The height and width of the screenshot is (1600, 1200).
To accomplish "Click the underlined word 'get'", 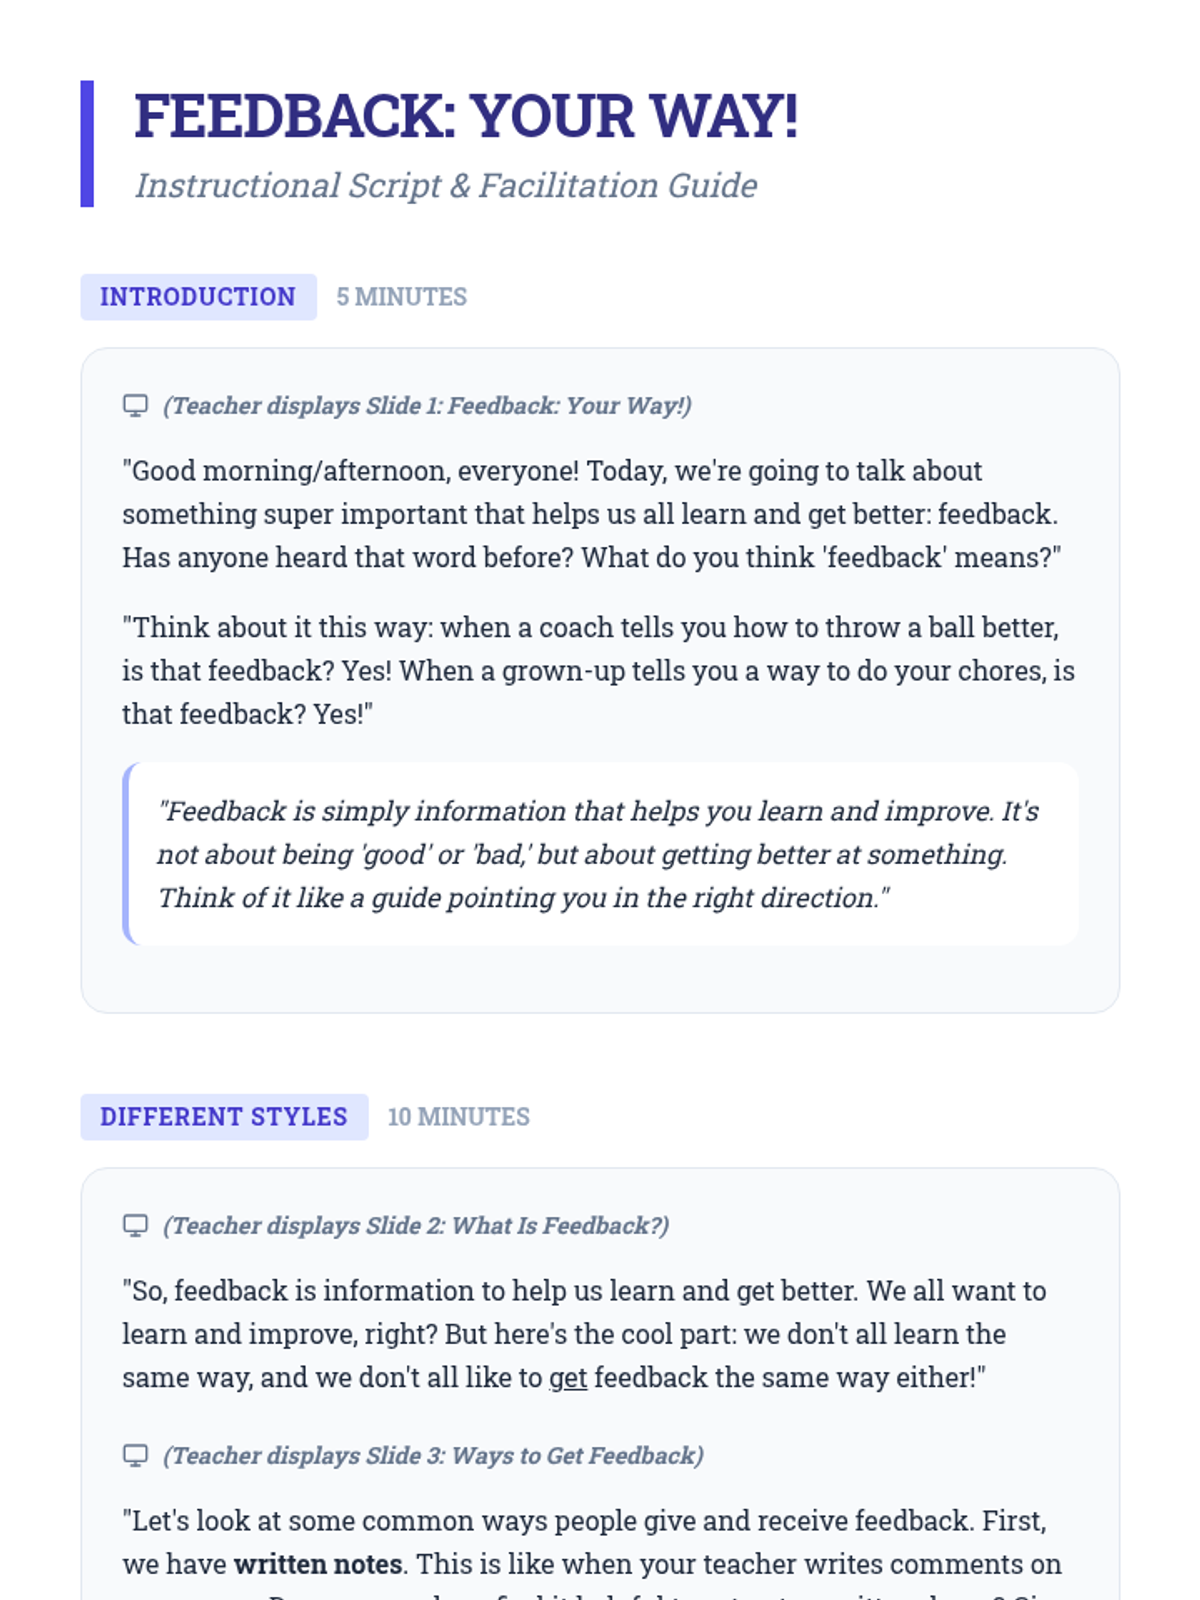I will pos(568,1378).
